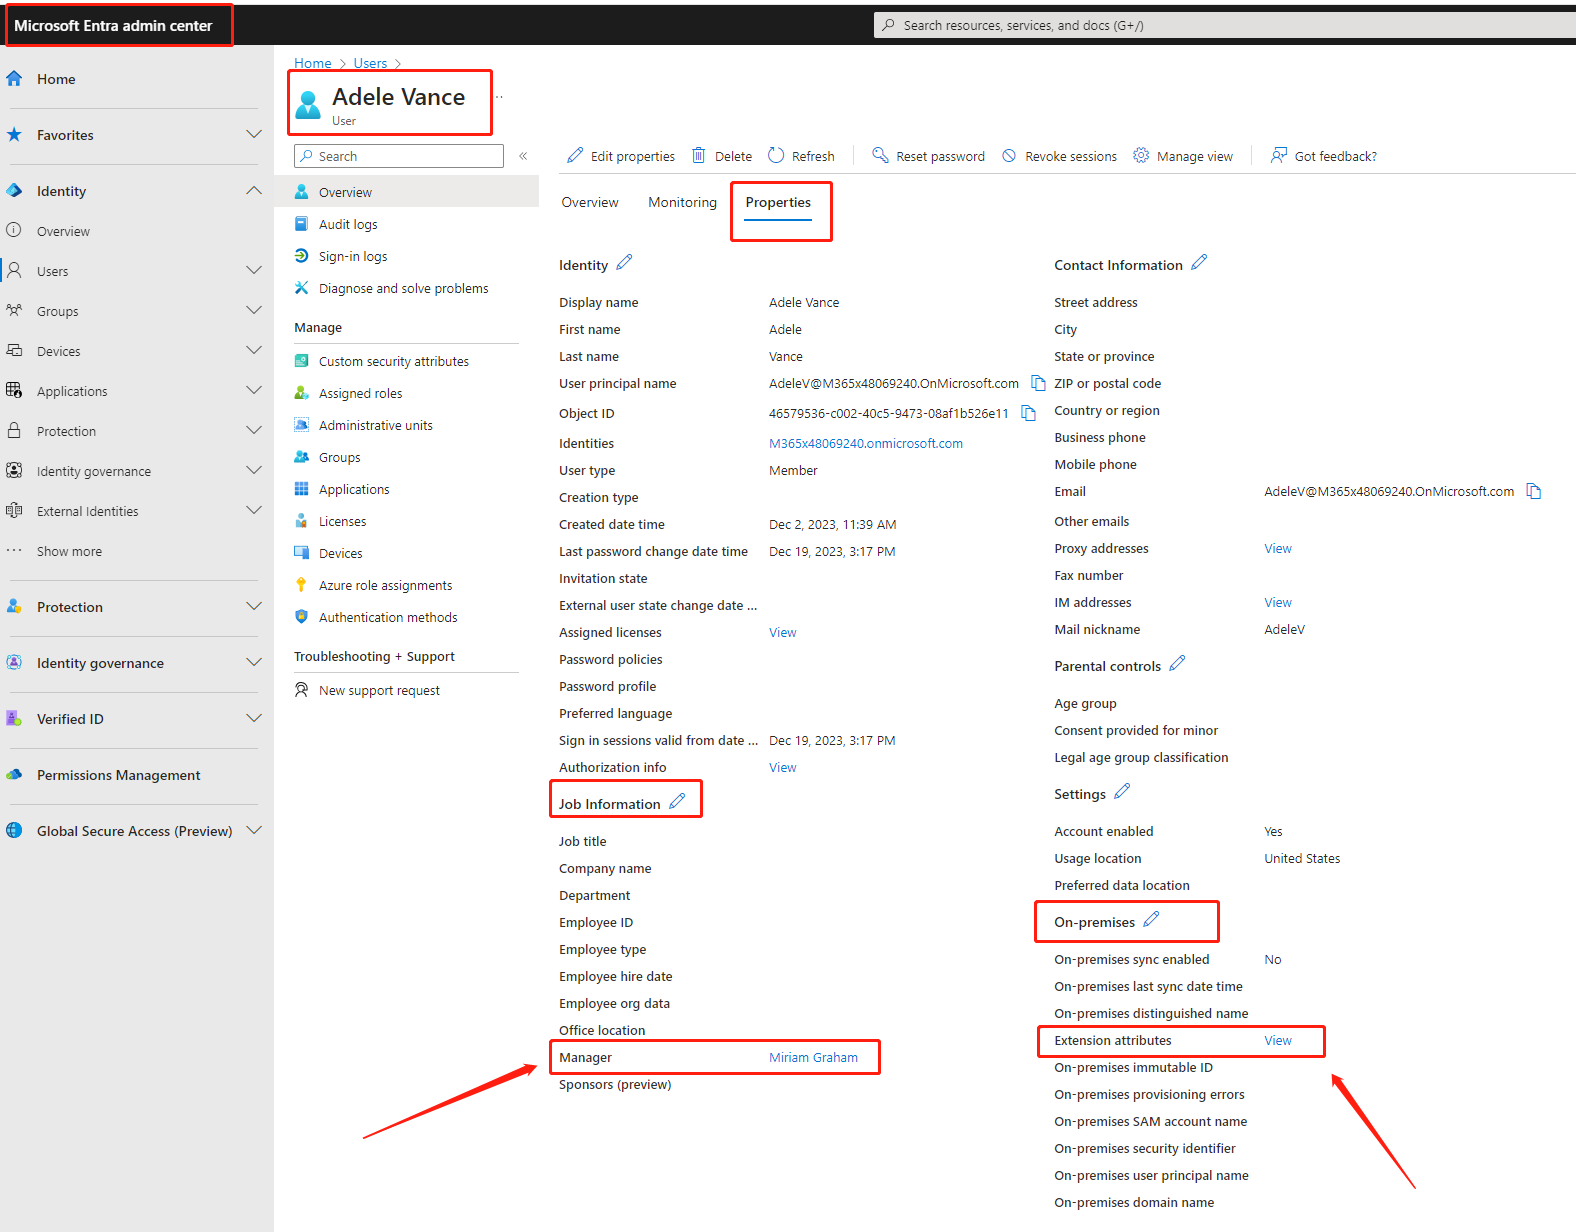Click the Refresh icon in toolbar
Screen dimensions: 1576x1232
pos(776,155)
